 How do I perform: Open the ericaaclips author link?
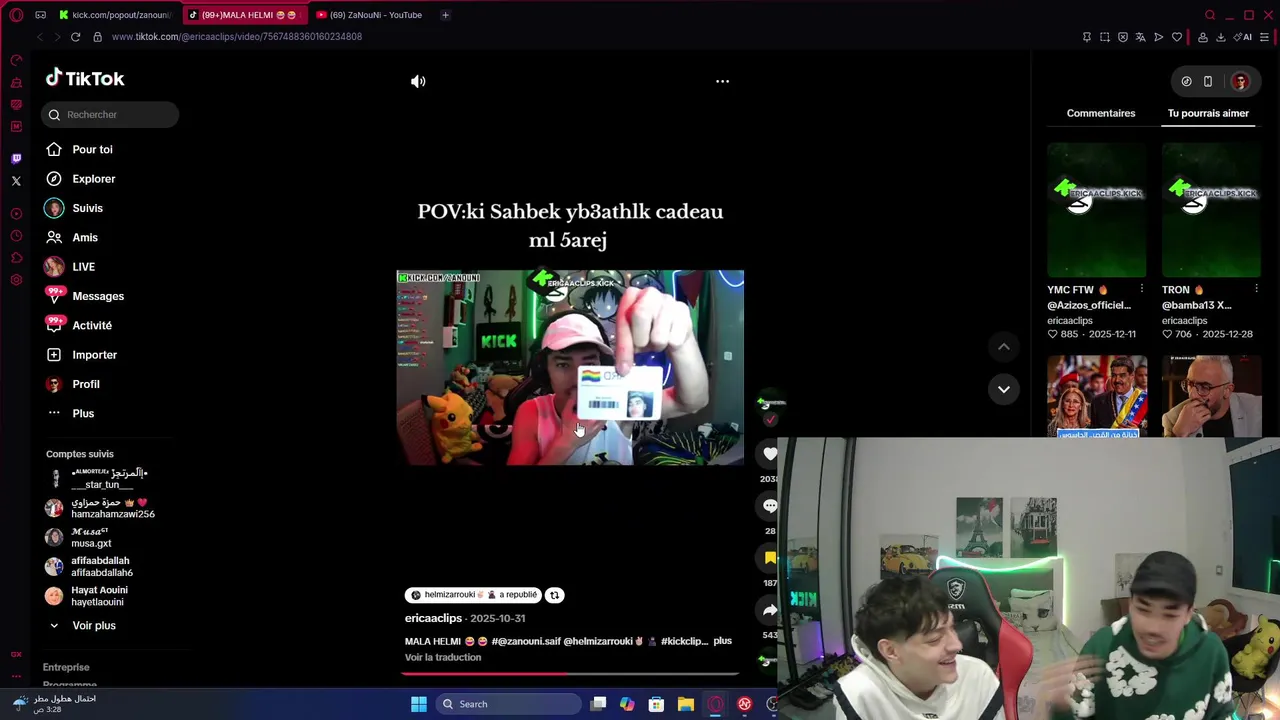coord(433,618)
